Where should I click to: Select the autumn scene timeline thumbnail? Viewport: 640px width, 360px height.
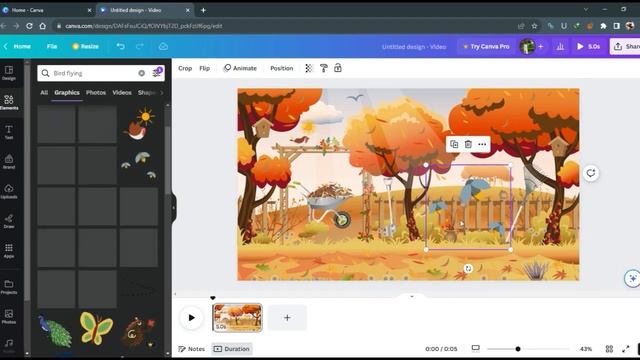coord(237,318)
